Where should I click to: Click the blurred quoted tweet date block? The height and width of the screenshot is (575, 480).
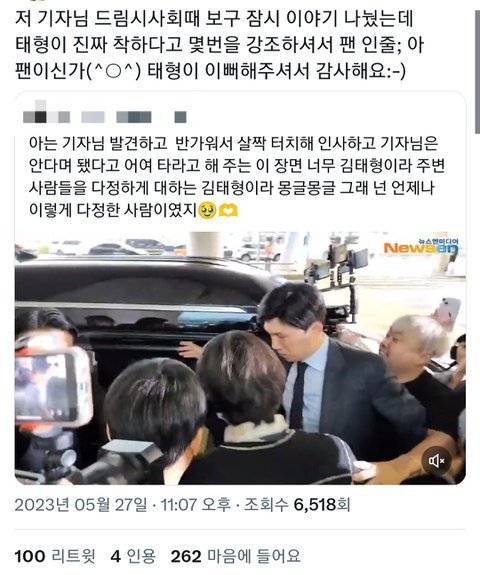click(180, 117)
